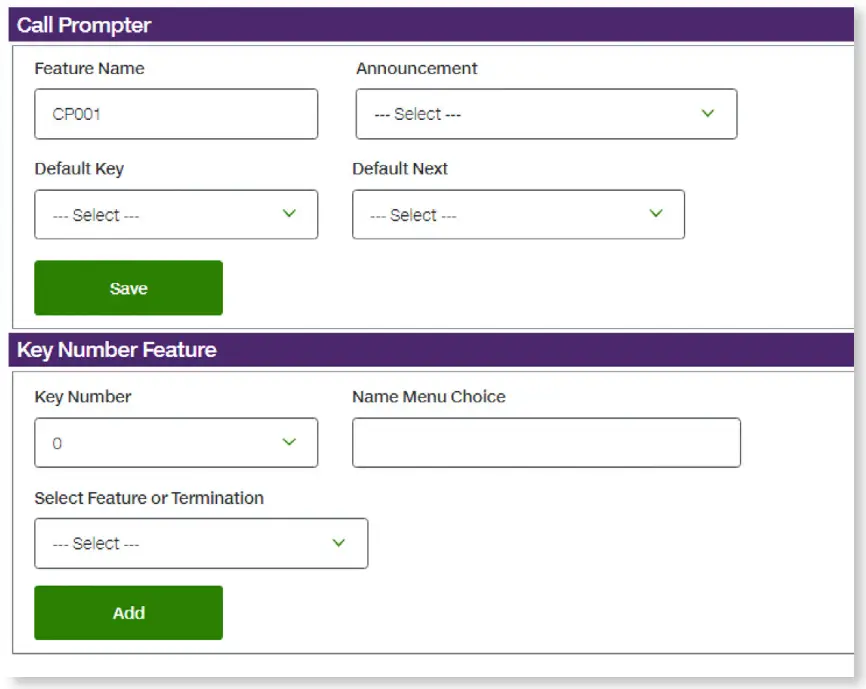This screenshot has height=689, width=866.
Task: Expand Select Feature or Termination dropdown
Action: [200, 544]
